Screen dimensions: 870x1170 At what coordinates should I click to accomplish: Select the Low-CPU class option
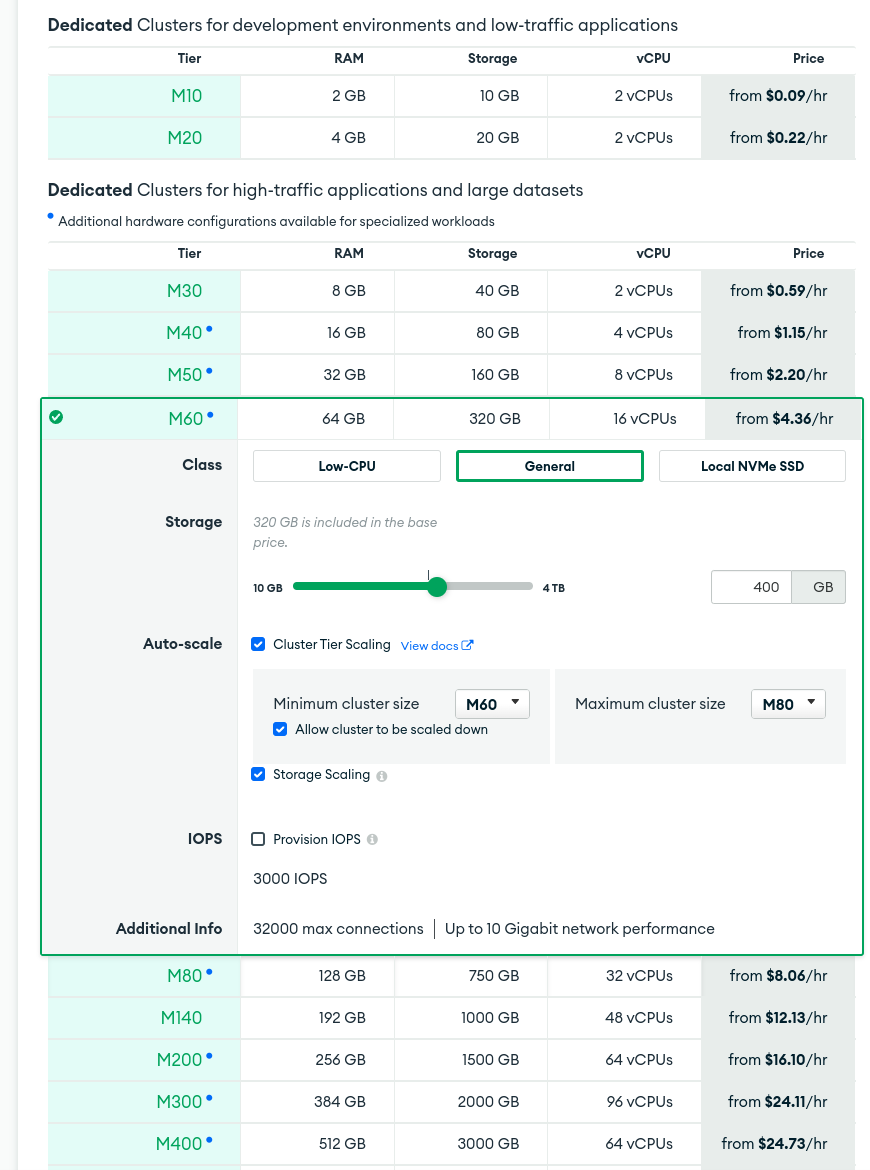click(x=347, y=466)
